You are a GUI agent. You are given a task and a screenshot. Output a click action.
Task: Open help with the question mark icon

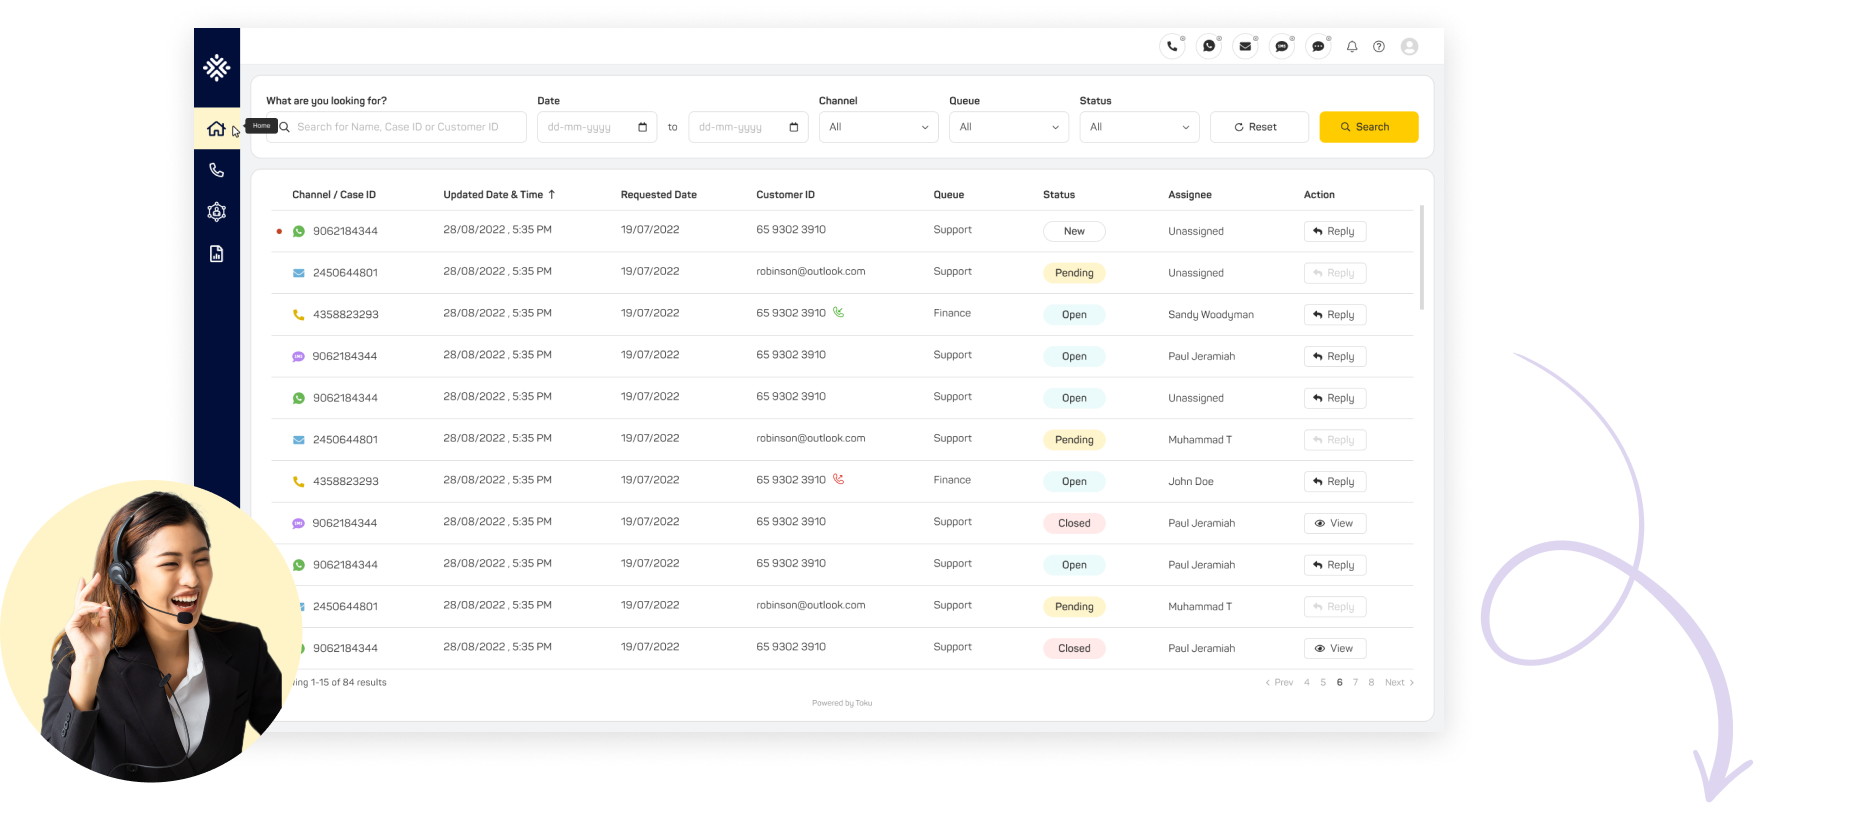click(1379, 46)
